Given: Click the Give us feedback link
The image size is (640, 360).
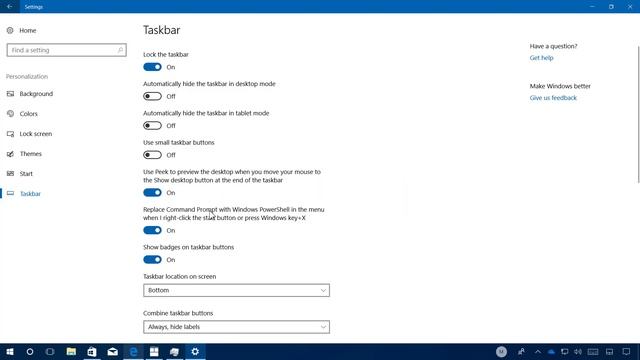Looking at the screenshot, I should pos(553,98).
